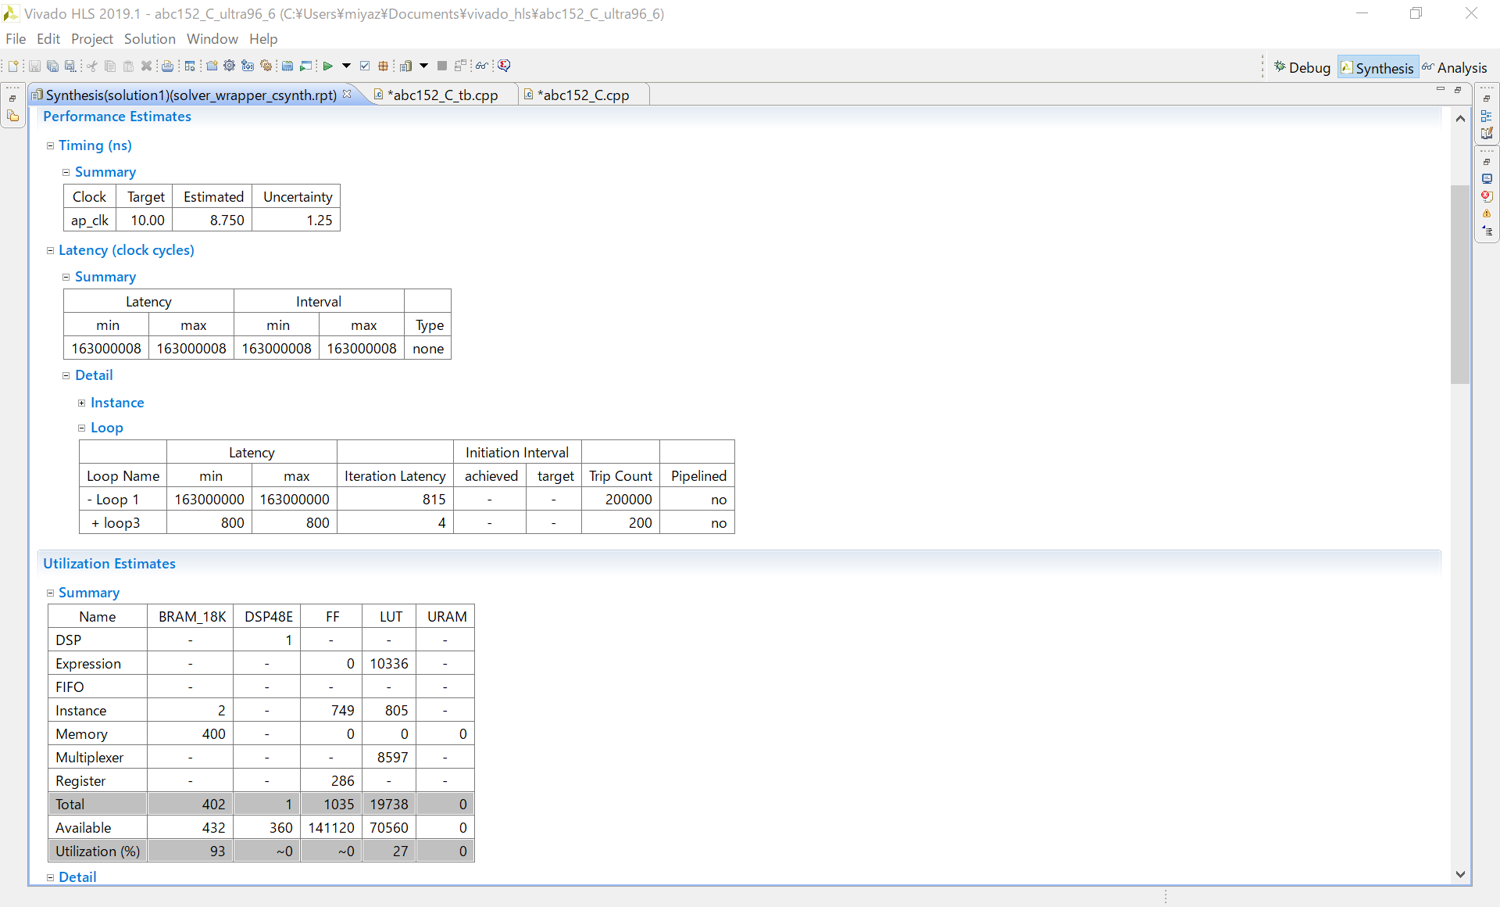Open the Outline view icon in right sidebar
Screen dimensions: 1500x907
click(x=1487, y=116)
